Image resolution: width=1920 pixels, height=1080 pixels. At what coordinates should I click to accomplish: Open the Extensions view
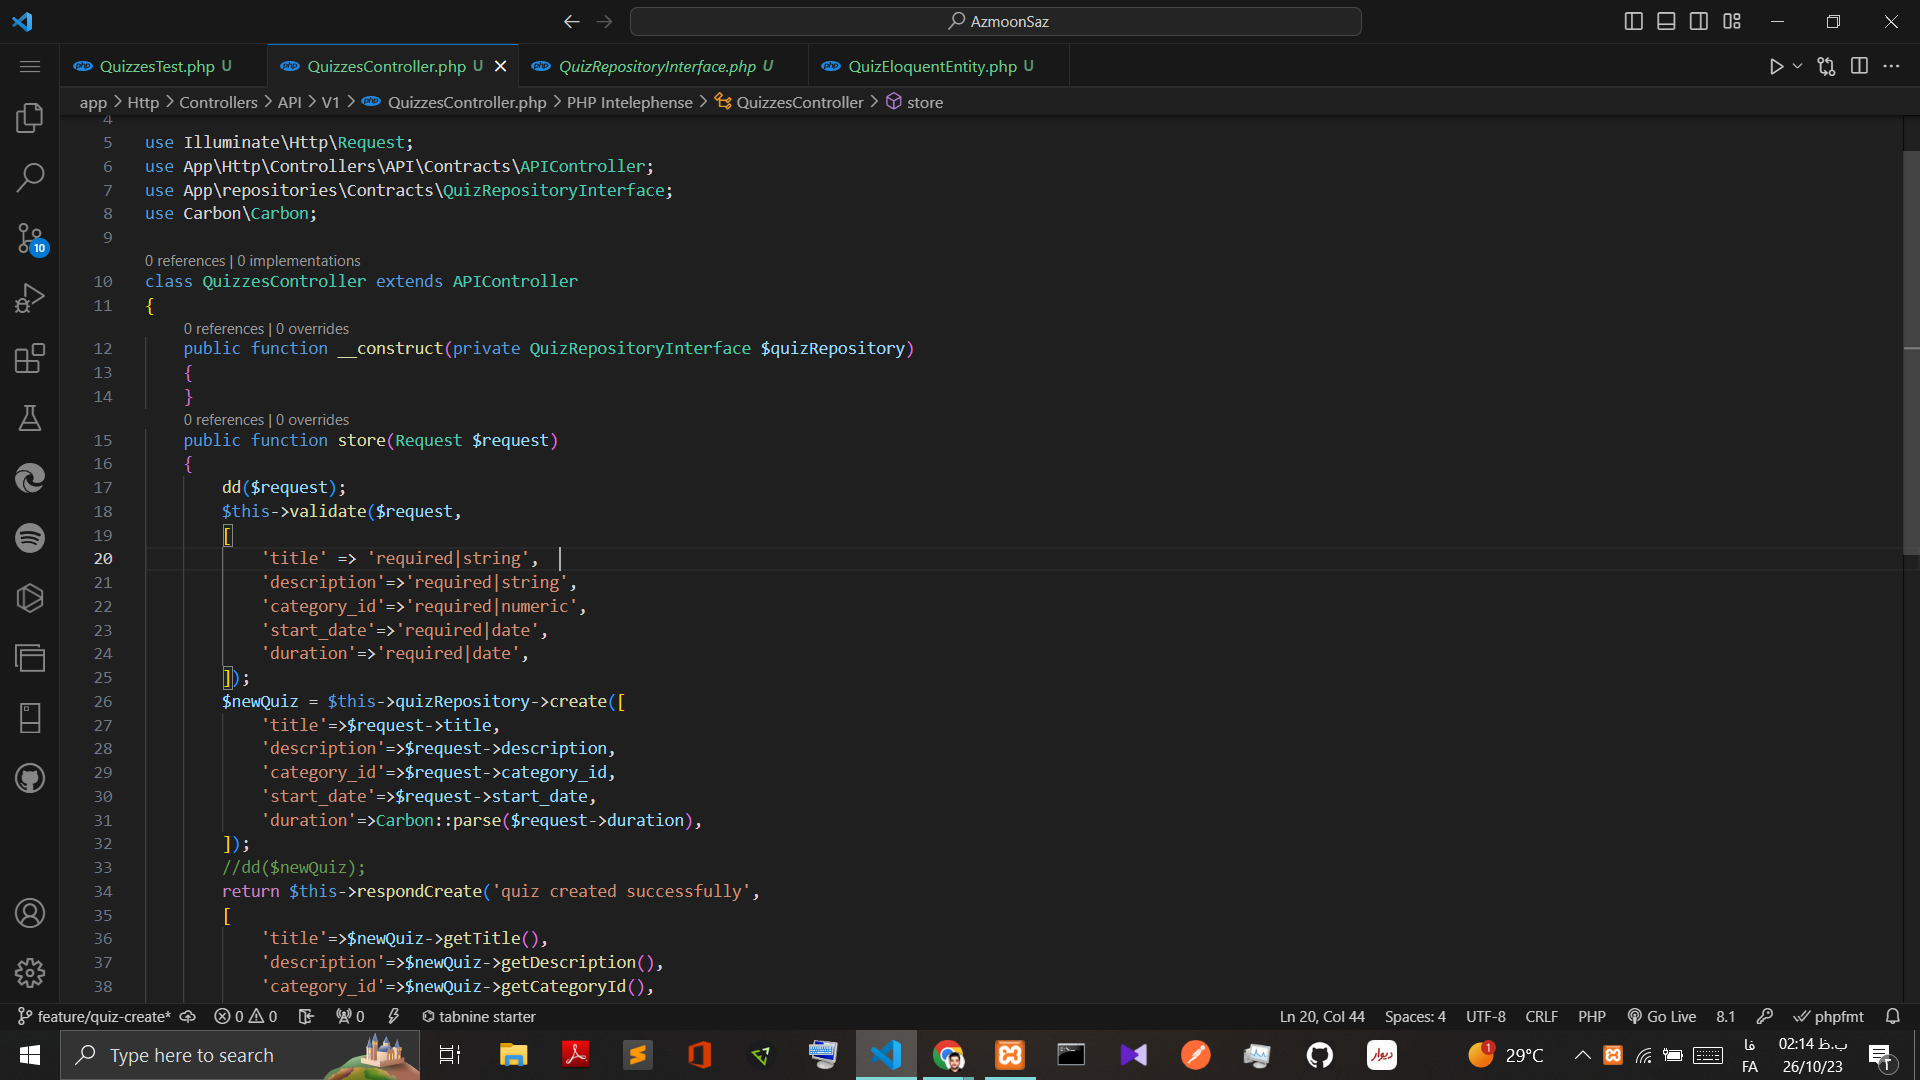coord(30,358)
